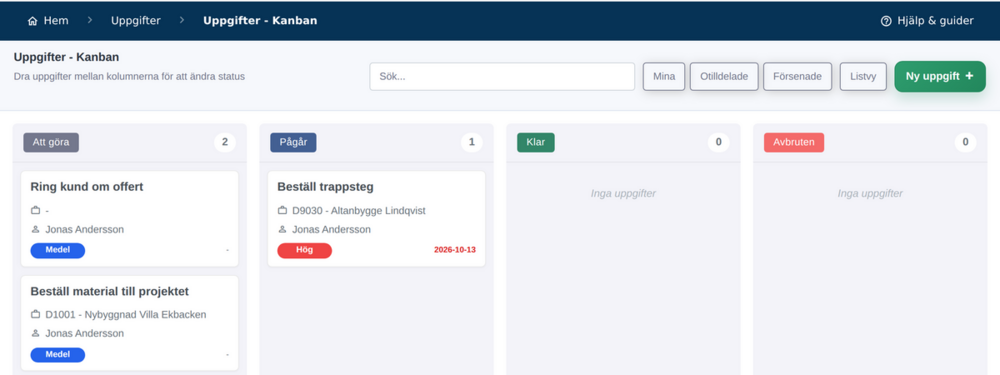Screen dimensions: 1000x375
Task: Click project D9030 - Altanbygge Lindqvist
Action: [358, 210]
